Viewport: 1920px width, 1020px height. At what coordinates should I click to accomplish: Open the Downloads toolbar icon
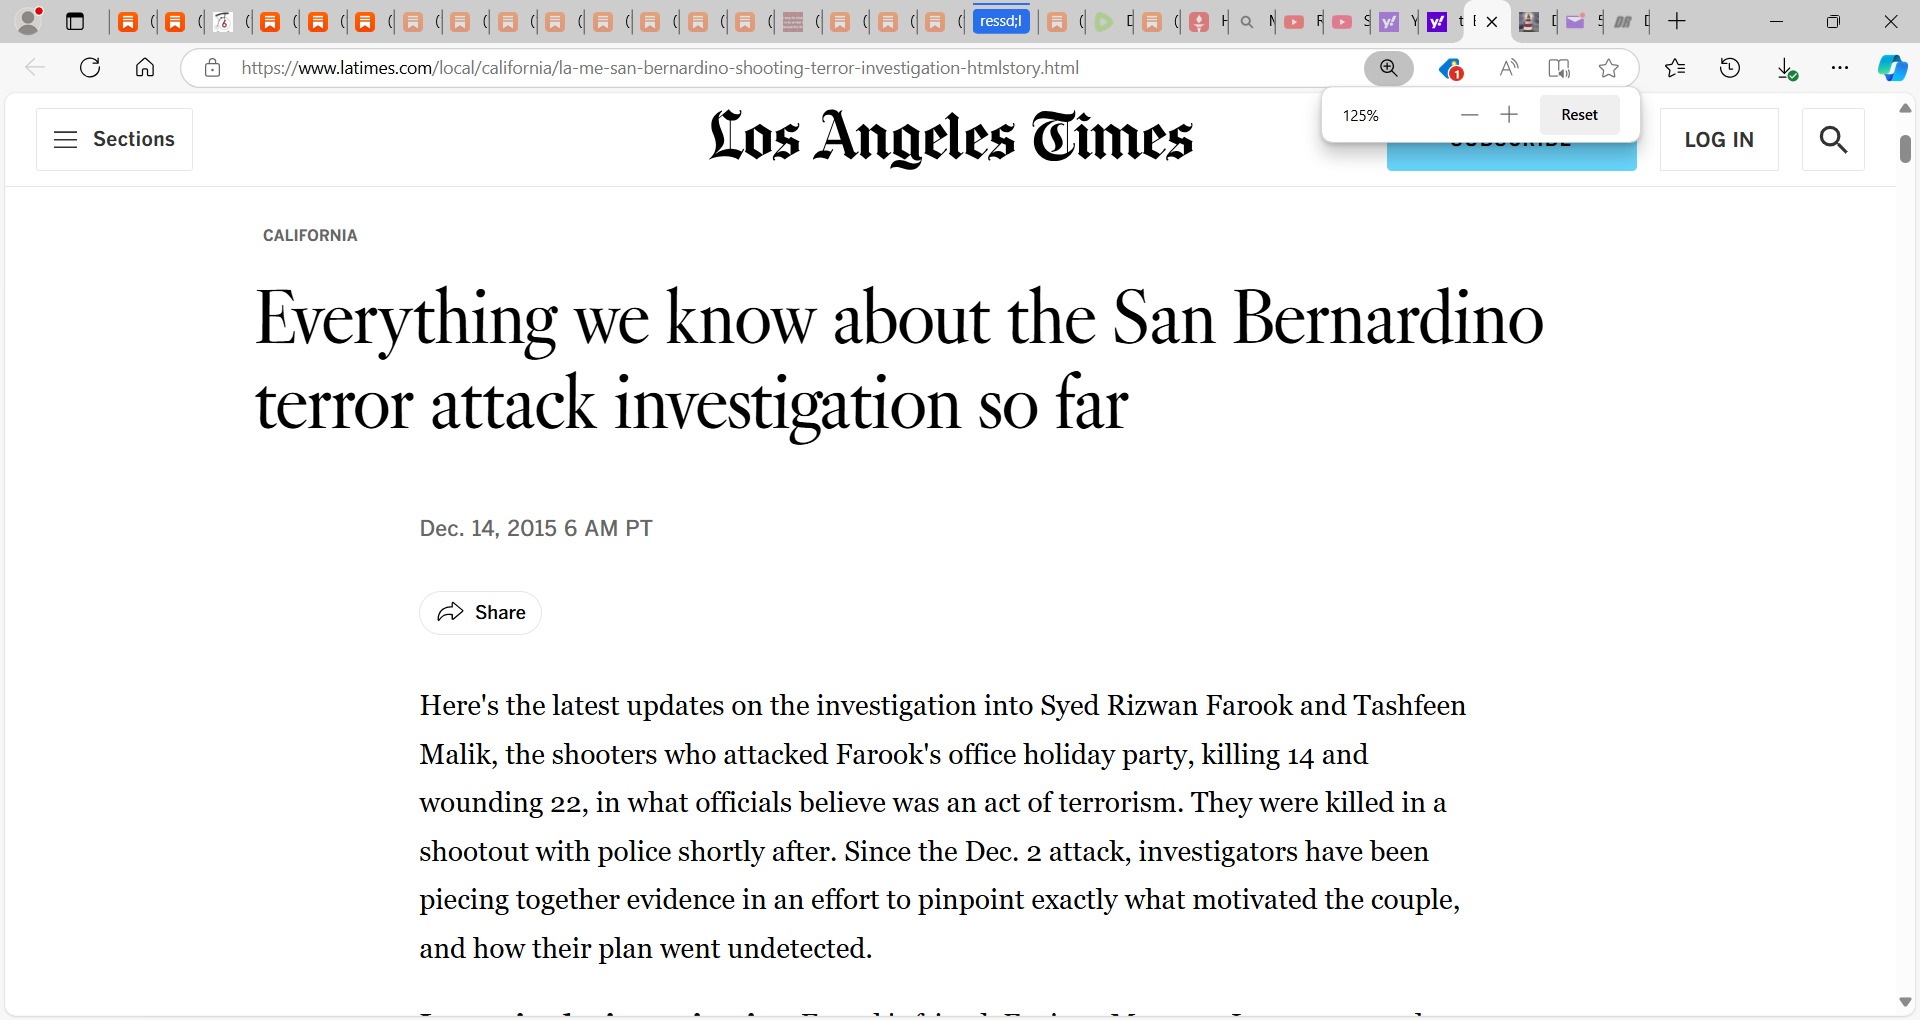(1787, 68)
